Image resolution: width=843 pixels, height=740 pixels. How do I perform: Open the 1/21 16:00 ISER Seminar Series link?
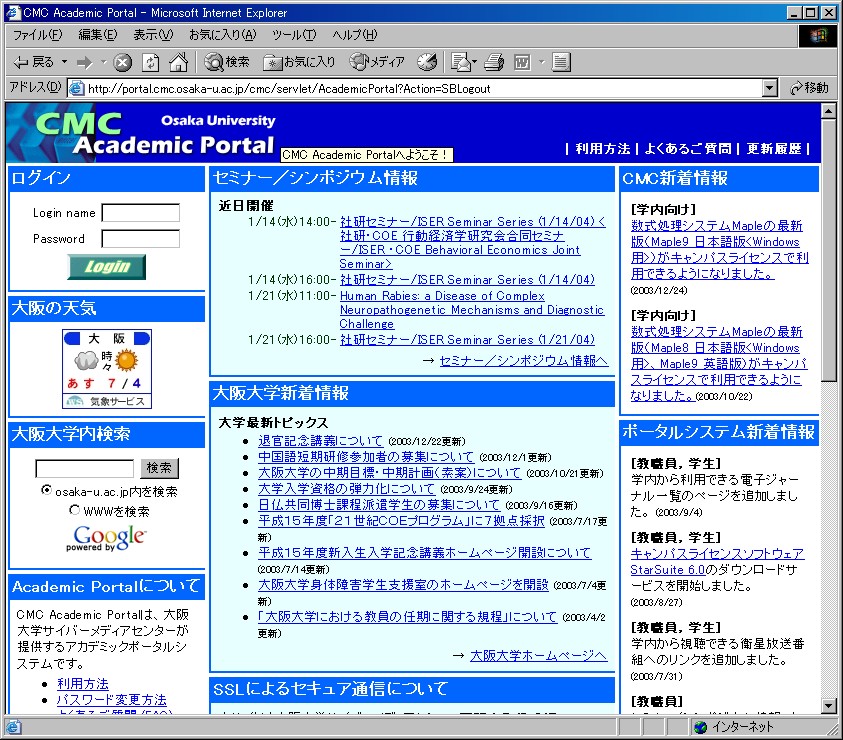pyautogui.click(x=467, y=340)
